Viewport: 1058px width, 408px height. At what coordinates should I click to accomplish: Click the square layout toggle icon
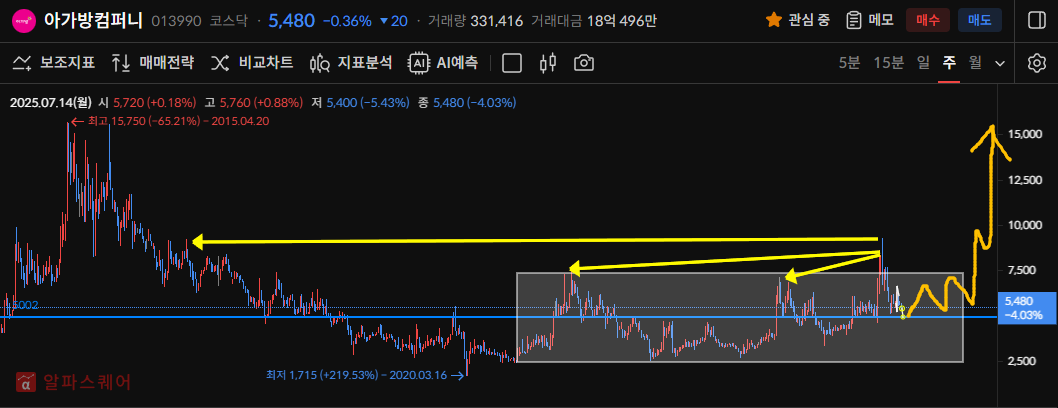point(512,63)
